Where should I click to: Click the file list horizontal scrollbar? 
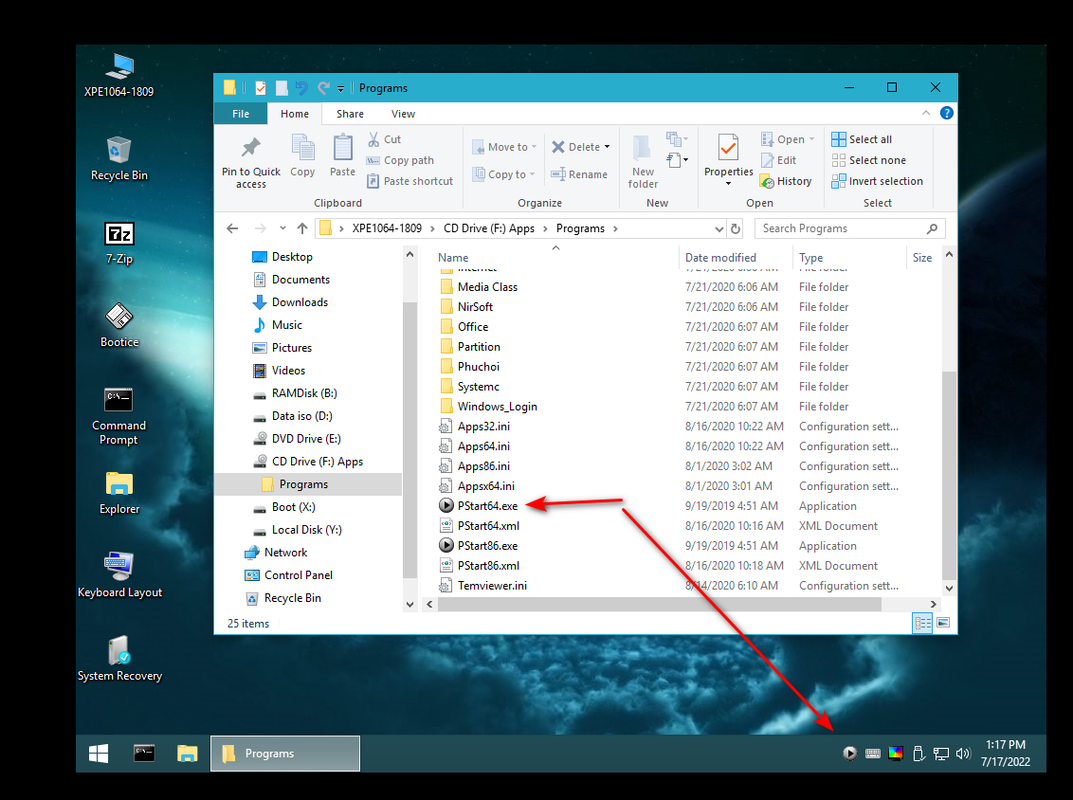[660, 604]
